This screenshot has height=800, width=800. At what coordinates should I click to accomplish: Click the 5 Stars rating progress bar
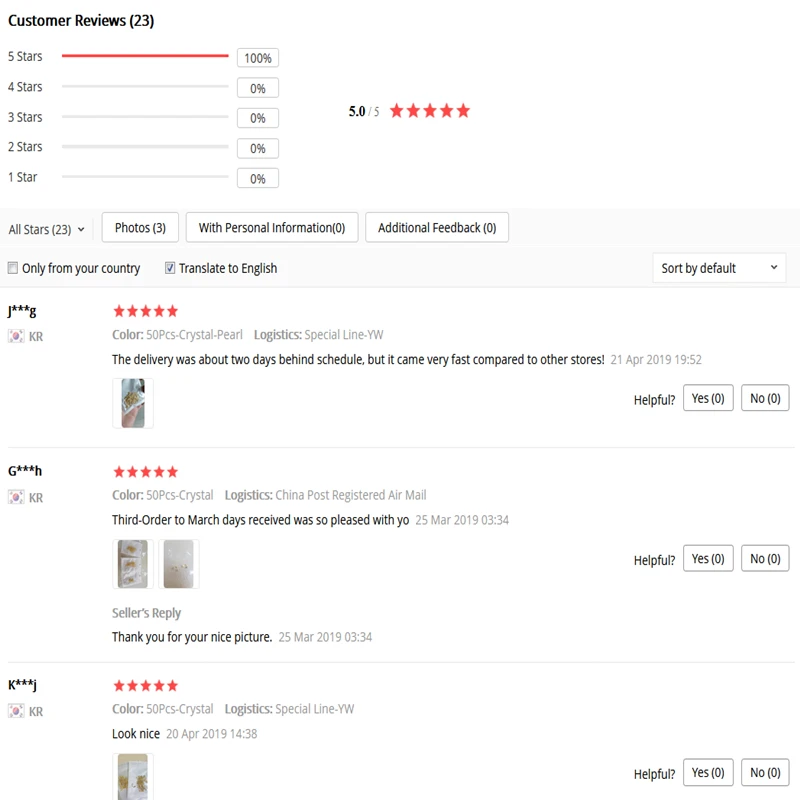(x=145, y=56)
